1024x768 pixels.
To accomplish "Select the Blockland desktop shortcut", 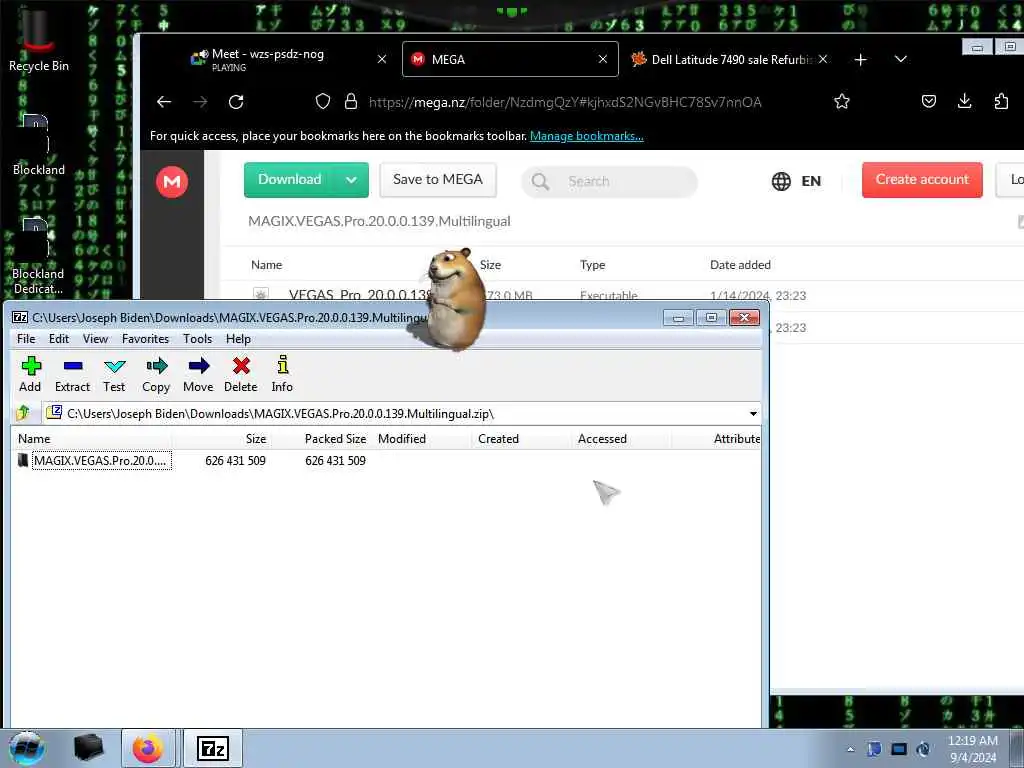I will (x=39, y=145).
